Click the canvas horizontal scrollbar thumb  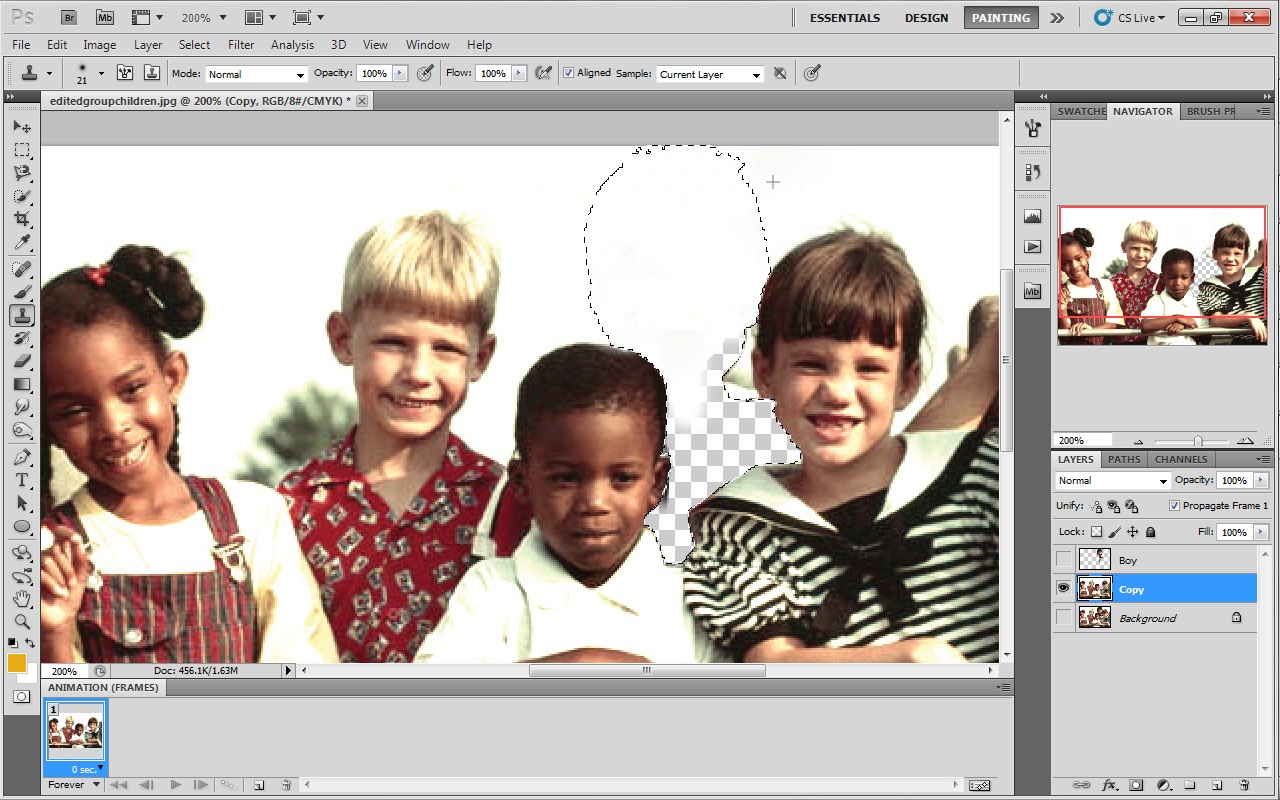[647, 671]
